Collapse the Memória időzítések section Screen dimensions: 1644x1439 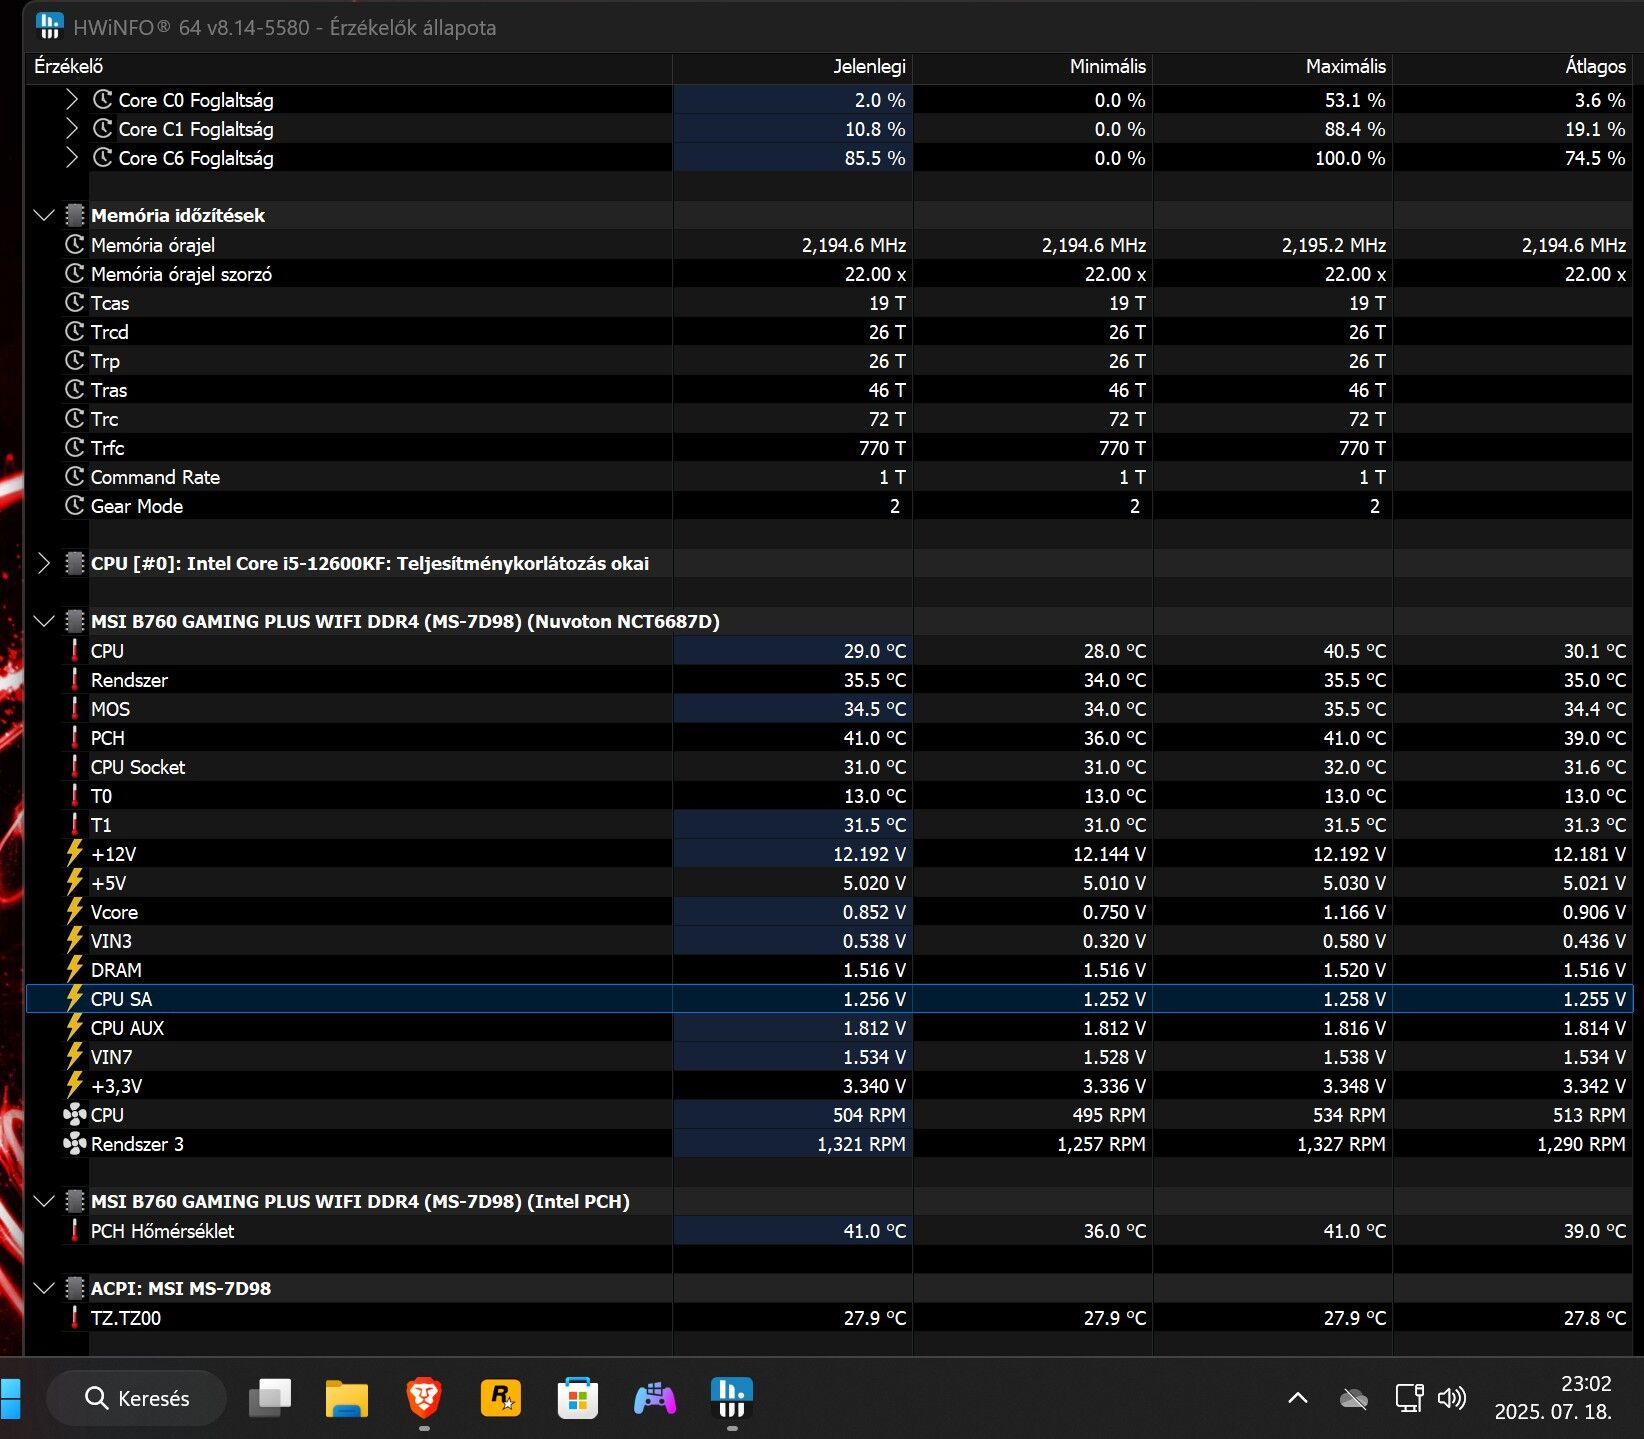pos(43,215)
